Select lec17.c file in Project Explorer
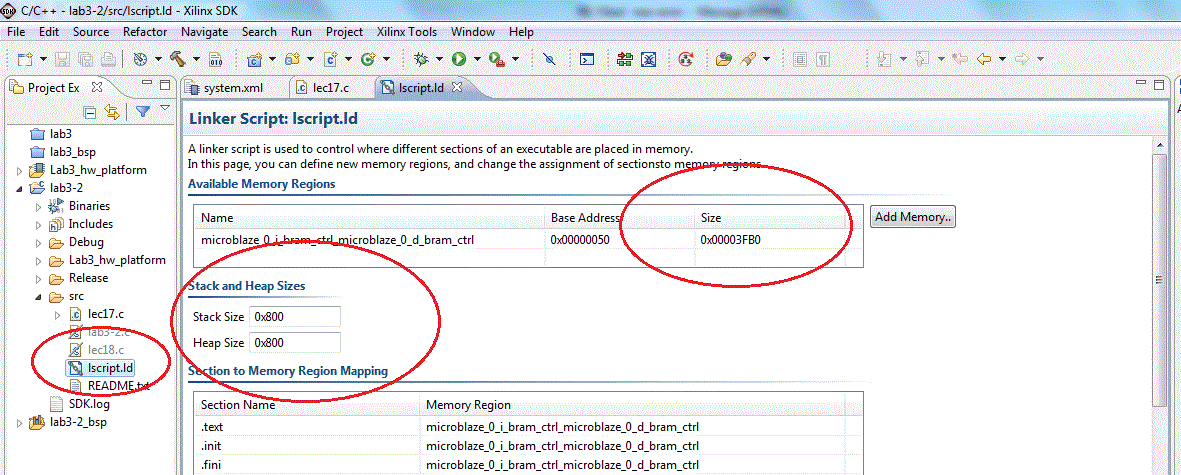1181x475 pixels. click(x=105, y=314)
